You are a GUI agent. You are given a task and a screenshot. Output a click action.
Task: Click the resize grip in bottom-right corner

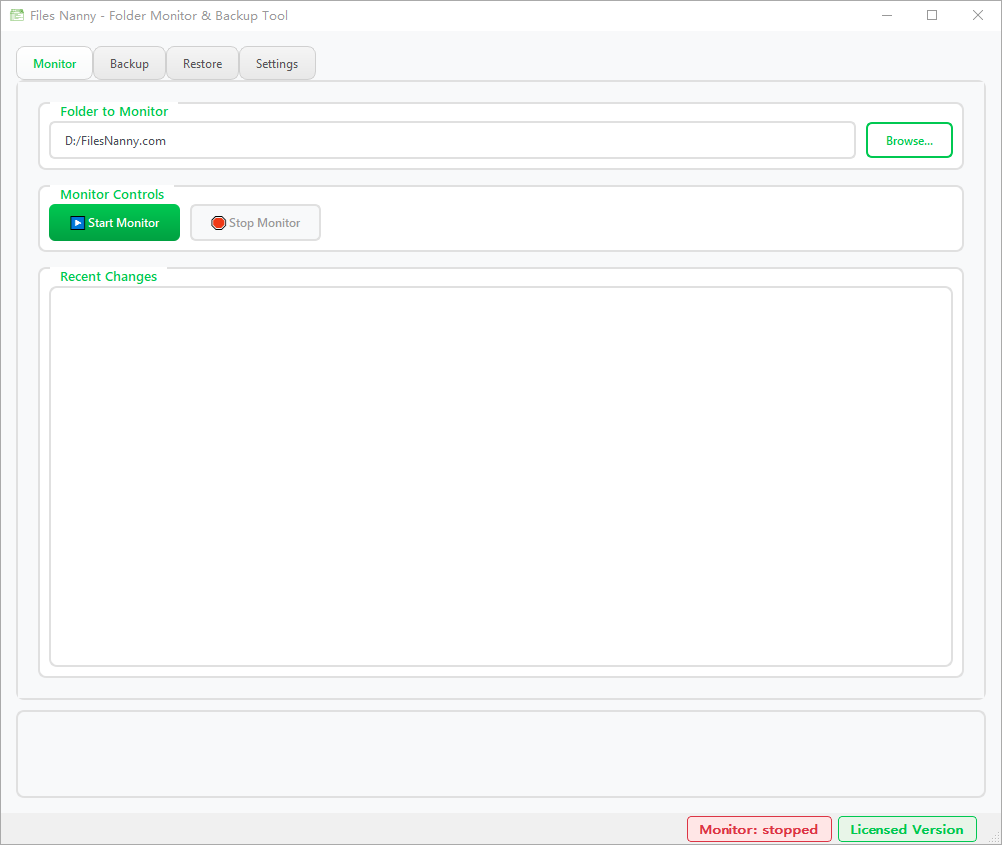996,839
